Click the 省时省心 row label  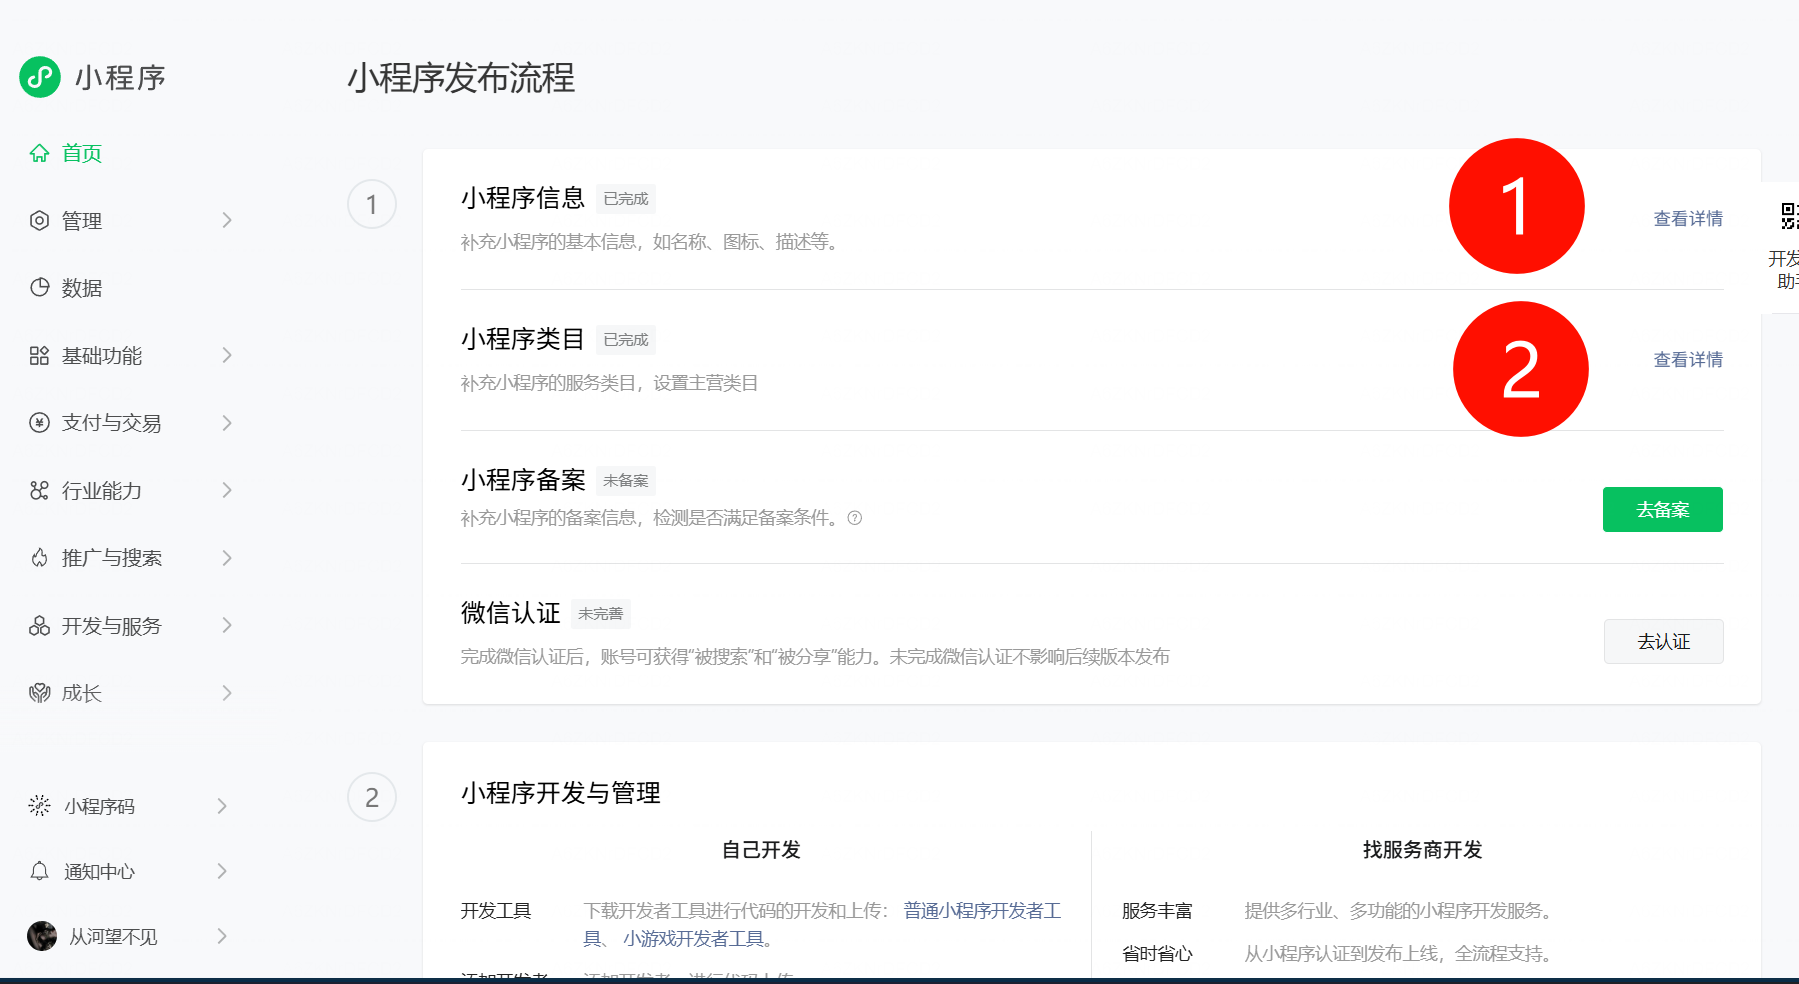click(x=1157, y=954)
